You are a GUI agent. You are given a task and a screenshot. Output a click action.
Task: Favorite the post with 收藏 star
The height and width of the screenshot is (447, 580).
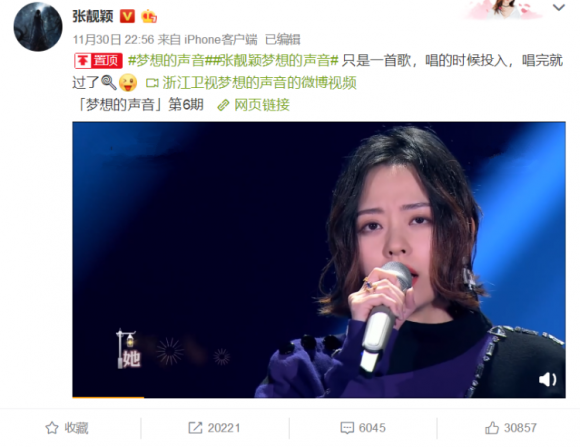click(x=67, y=428)
